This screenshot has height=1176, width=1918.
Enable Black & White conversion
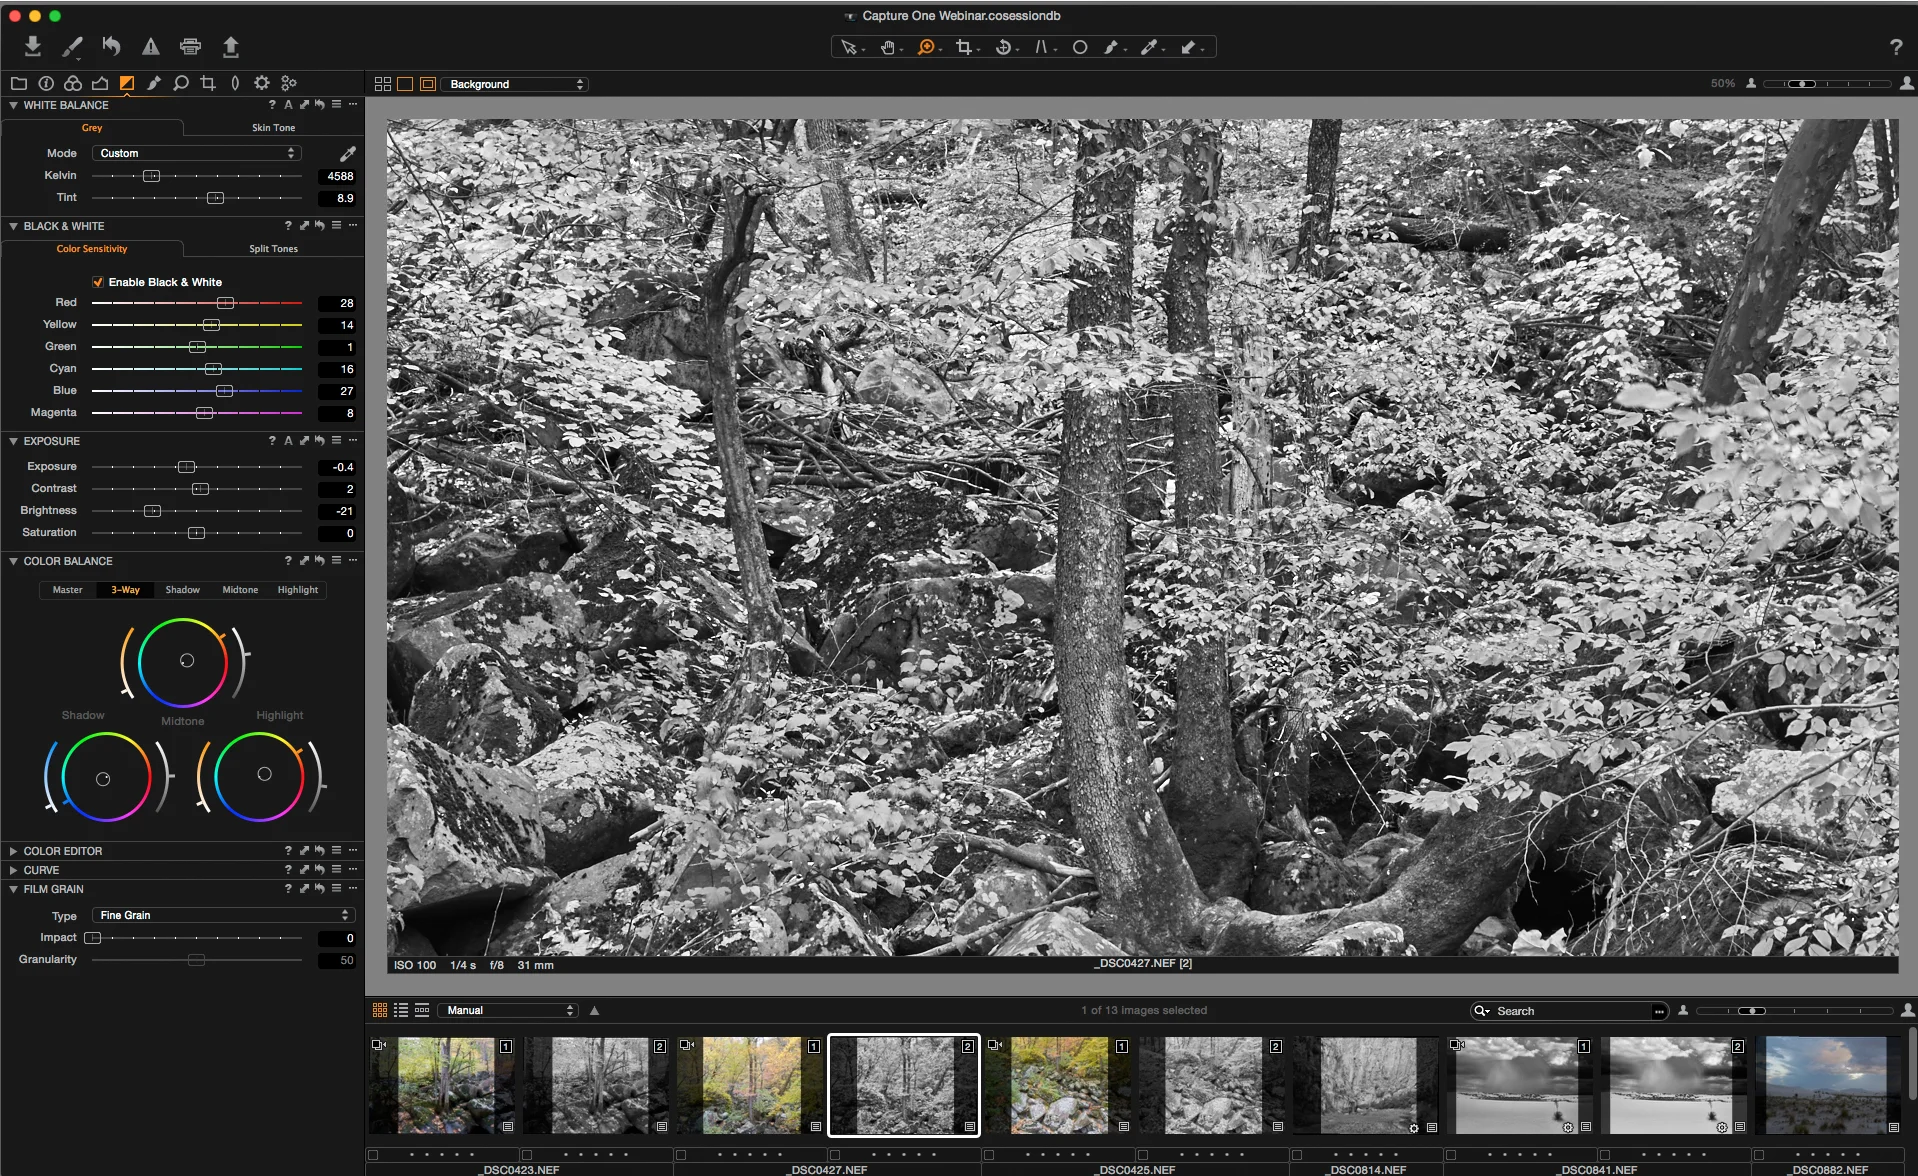pos(98,282)
